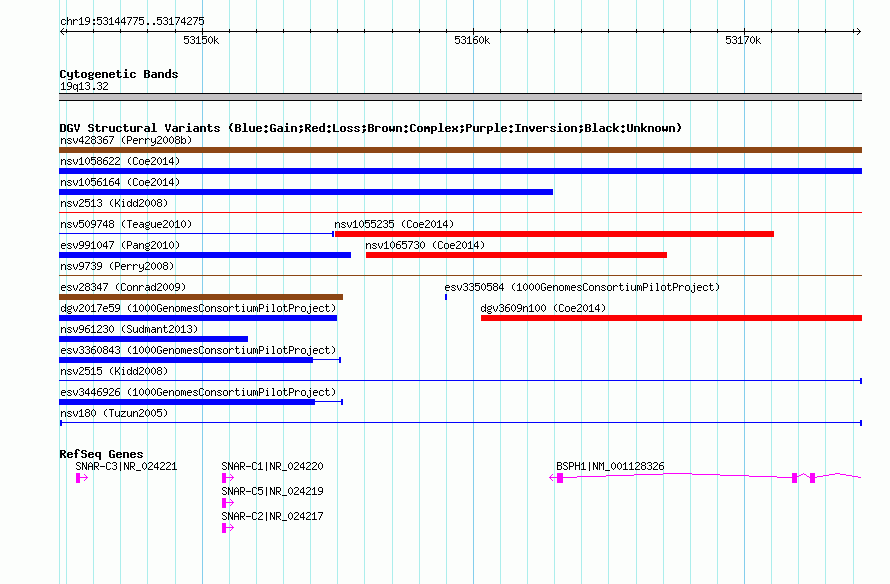Select the nsv1058622 (Coe2014) blue gain bar

460,171
